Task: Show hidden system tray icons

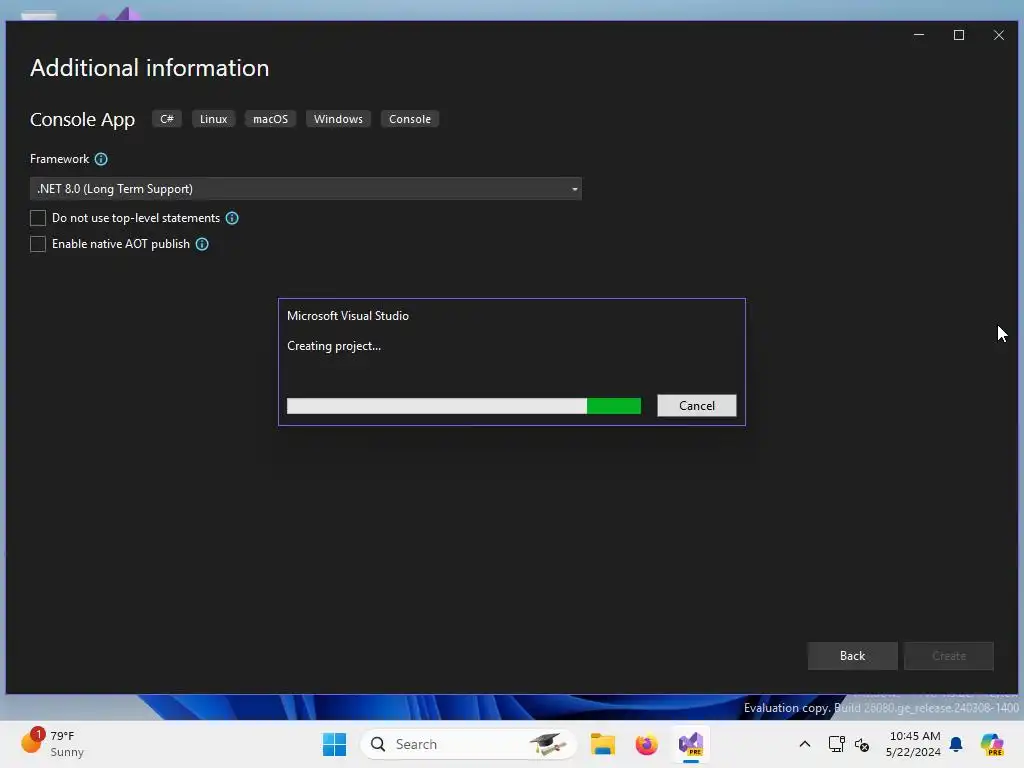Action: click(805, 744)
